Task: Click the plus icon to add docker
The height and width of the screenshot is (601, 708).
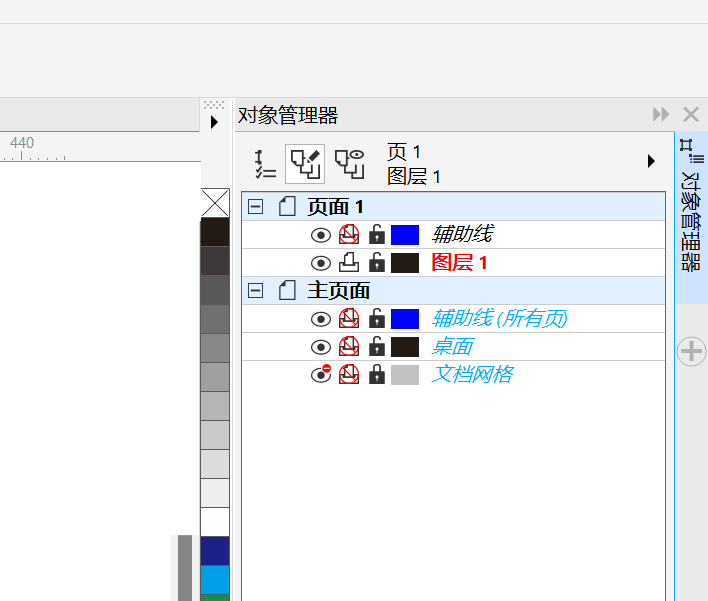Action: (692, 351)
